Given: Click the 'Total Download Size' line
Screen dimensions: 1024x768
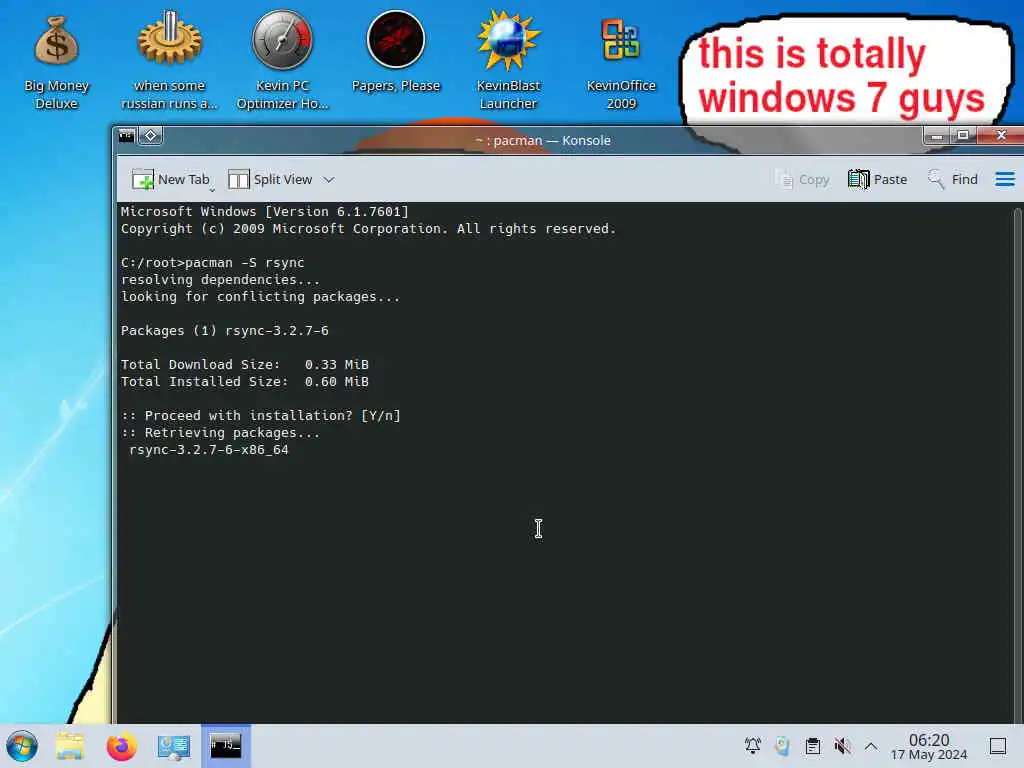Looking at the screenshot, I should point(245,364).
